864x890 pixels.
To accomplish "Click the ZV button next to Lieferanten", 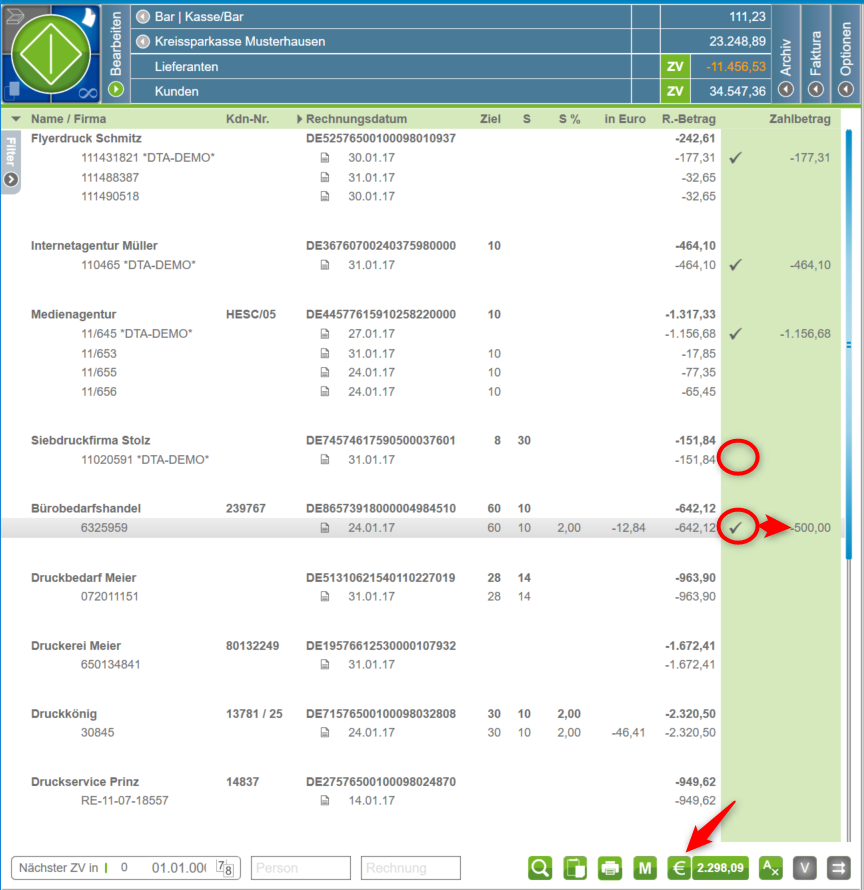I will click(676, 67).
